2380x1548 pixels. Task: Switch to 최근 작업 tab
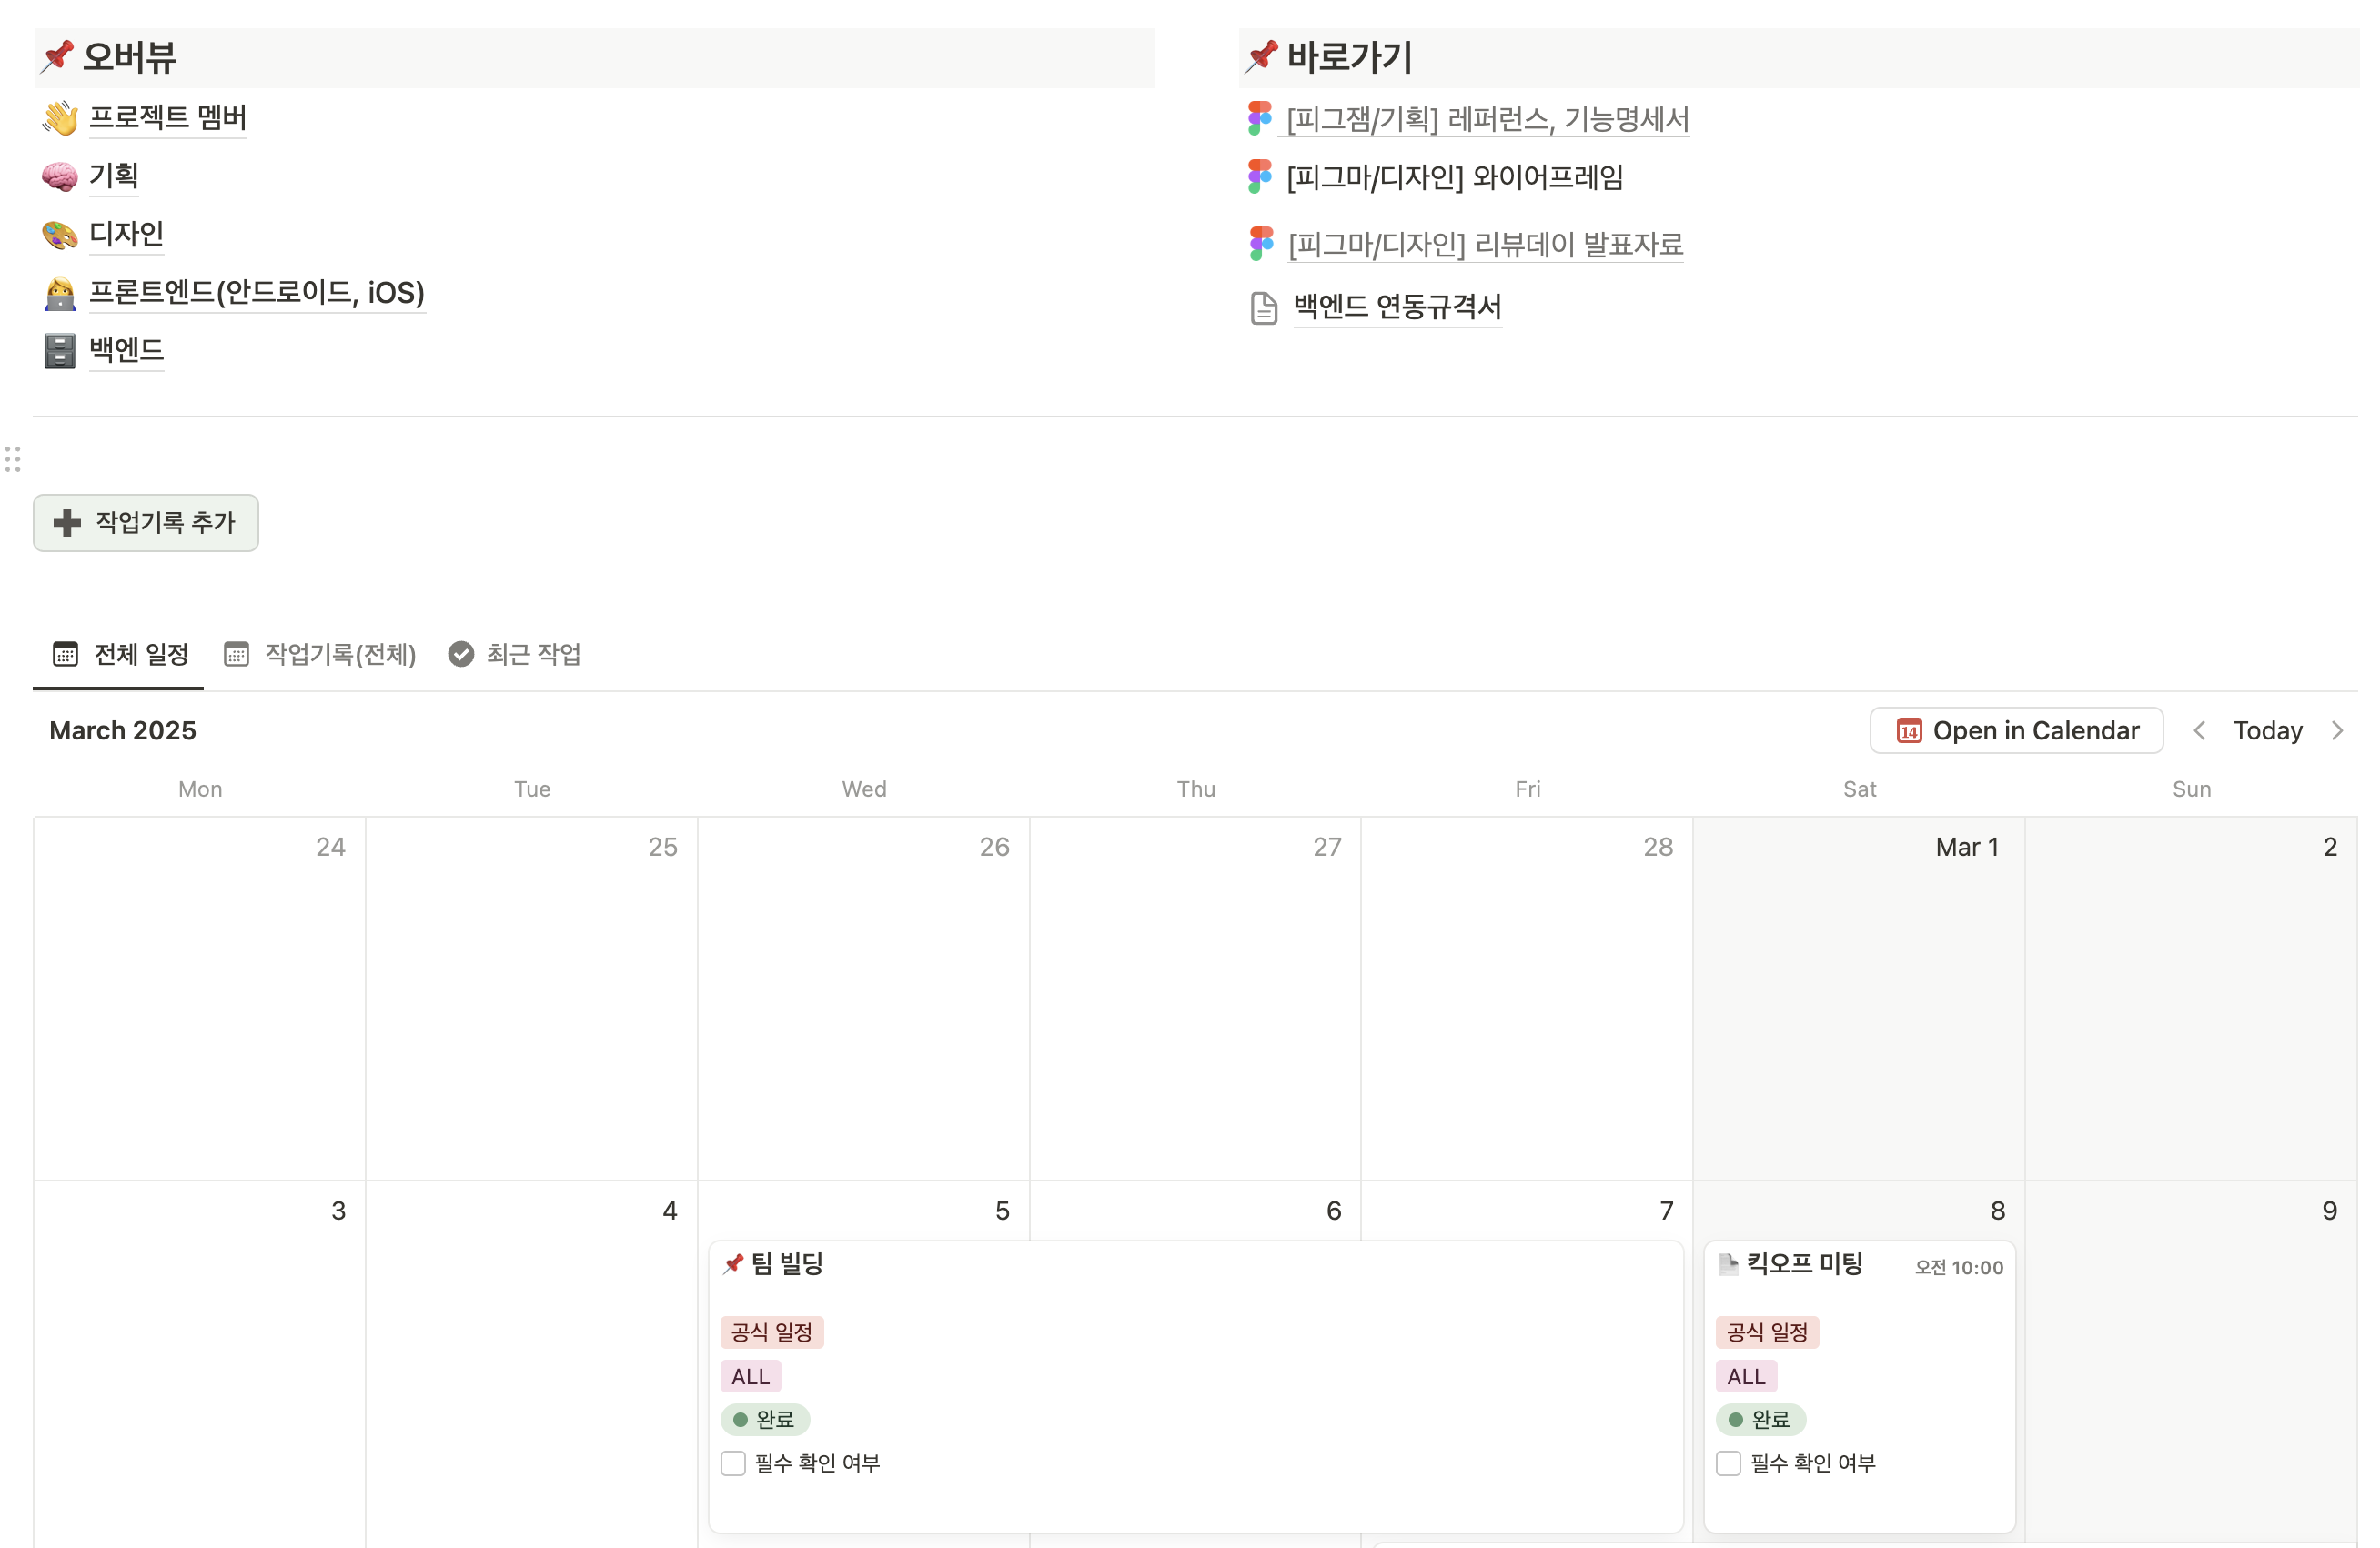tap(515, 654)
